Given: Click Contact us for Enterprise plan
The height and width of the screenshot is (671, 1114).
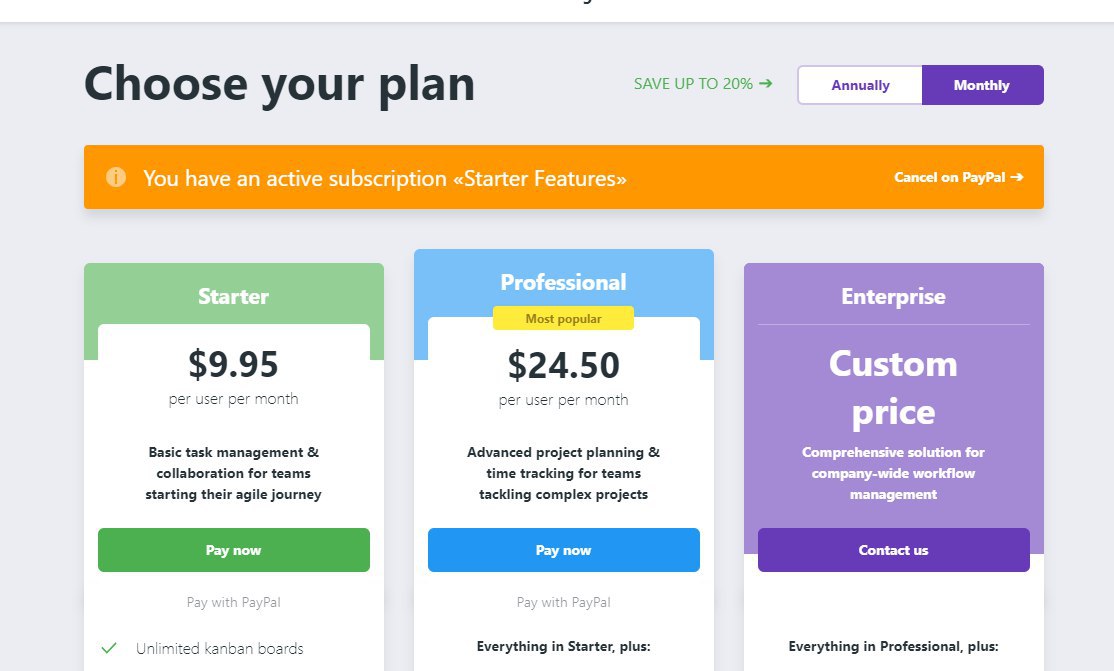Looking at the screenshot, I should click(x=893, y=550).
